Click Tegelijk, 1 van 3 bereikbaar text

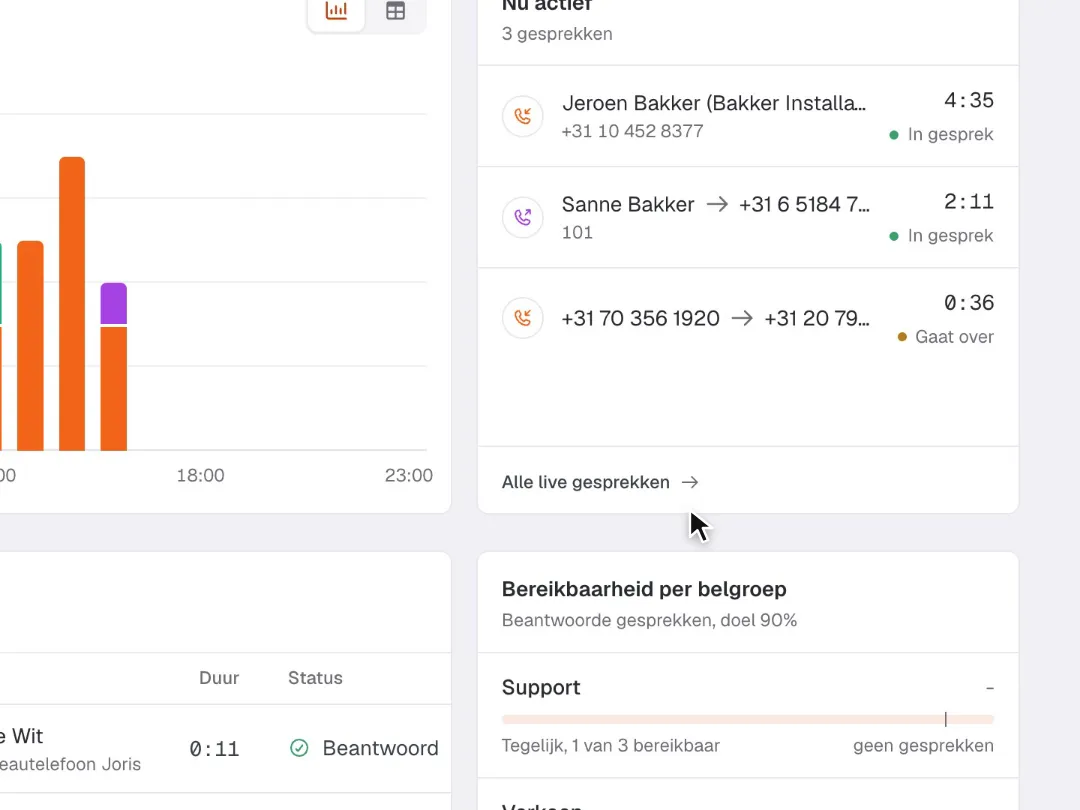click(x=611, y=746)
